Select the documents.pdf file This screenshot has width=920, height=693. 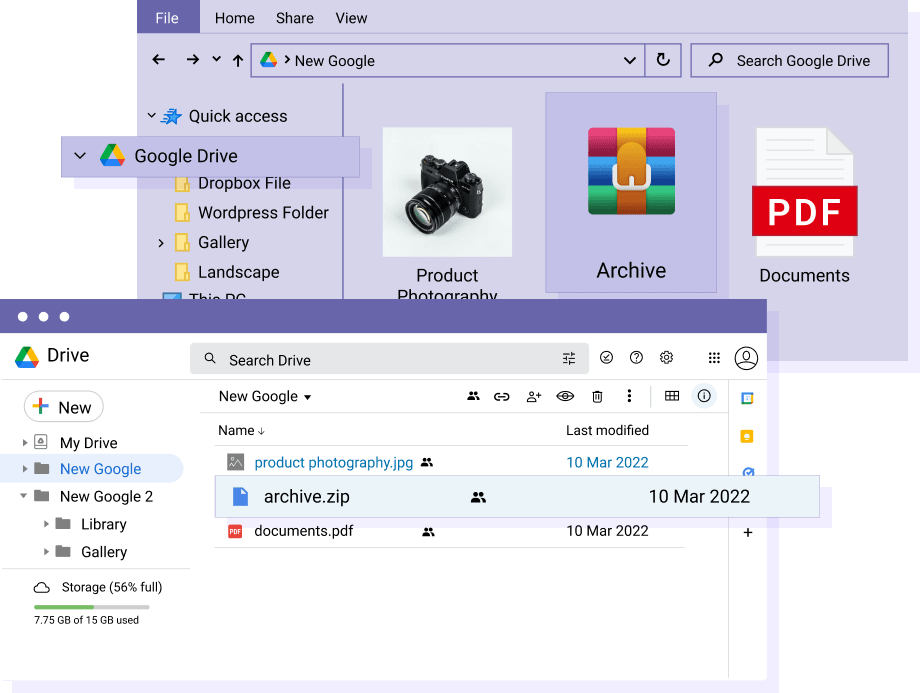[303, 531]
